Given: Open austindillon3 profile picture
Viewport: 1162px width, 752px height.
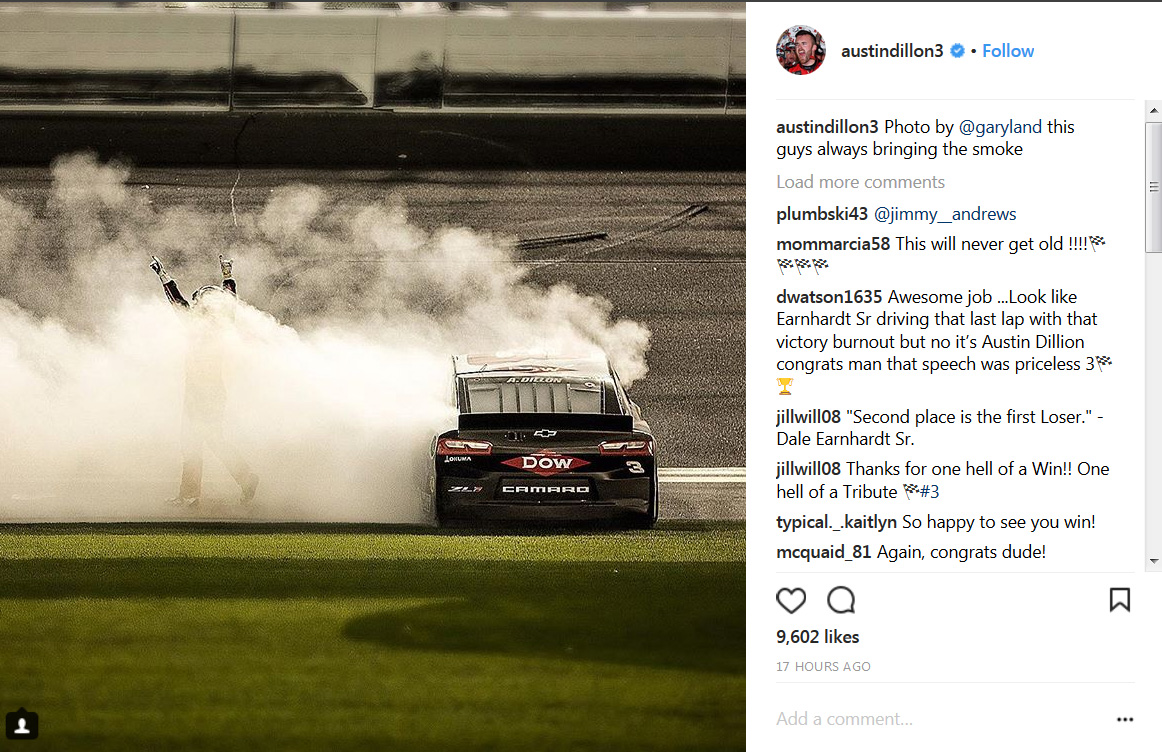Looking at the screenshot, I should coord(801,50).
